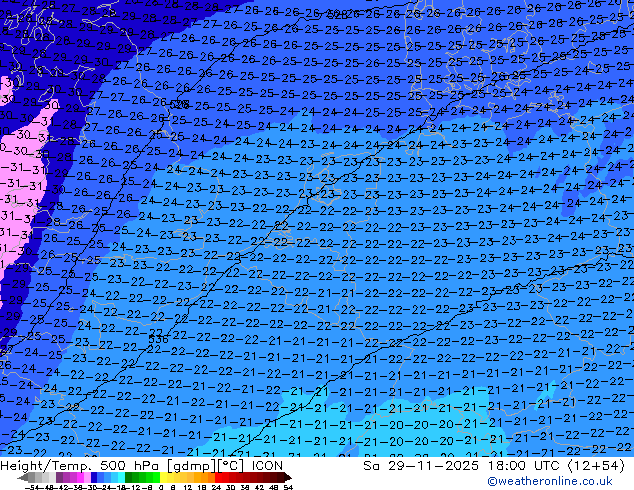Screen dimensions: 634x490
Task: Click the '536' height contour label
Action: coord(158,339)
